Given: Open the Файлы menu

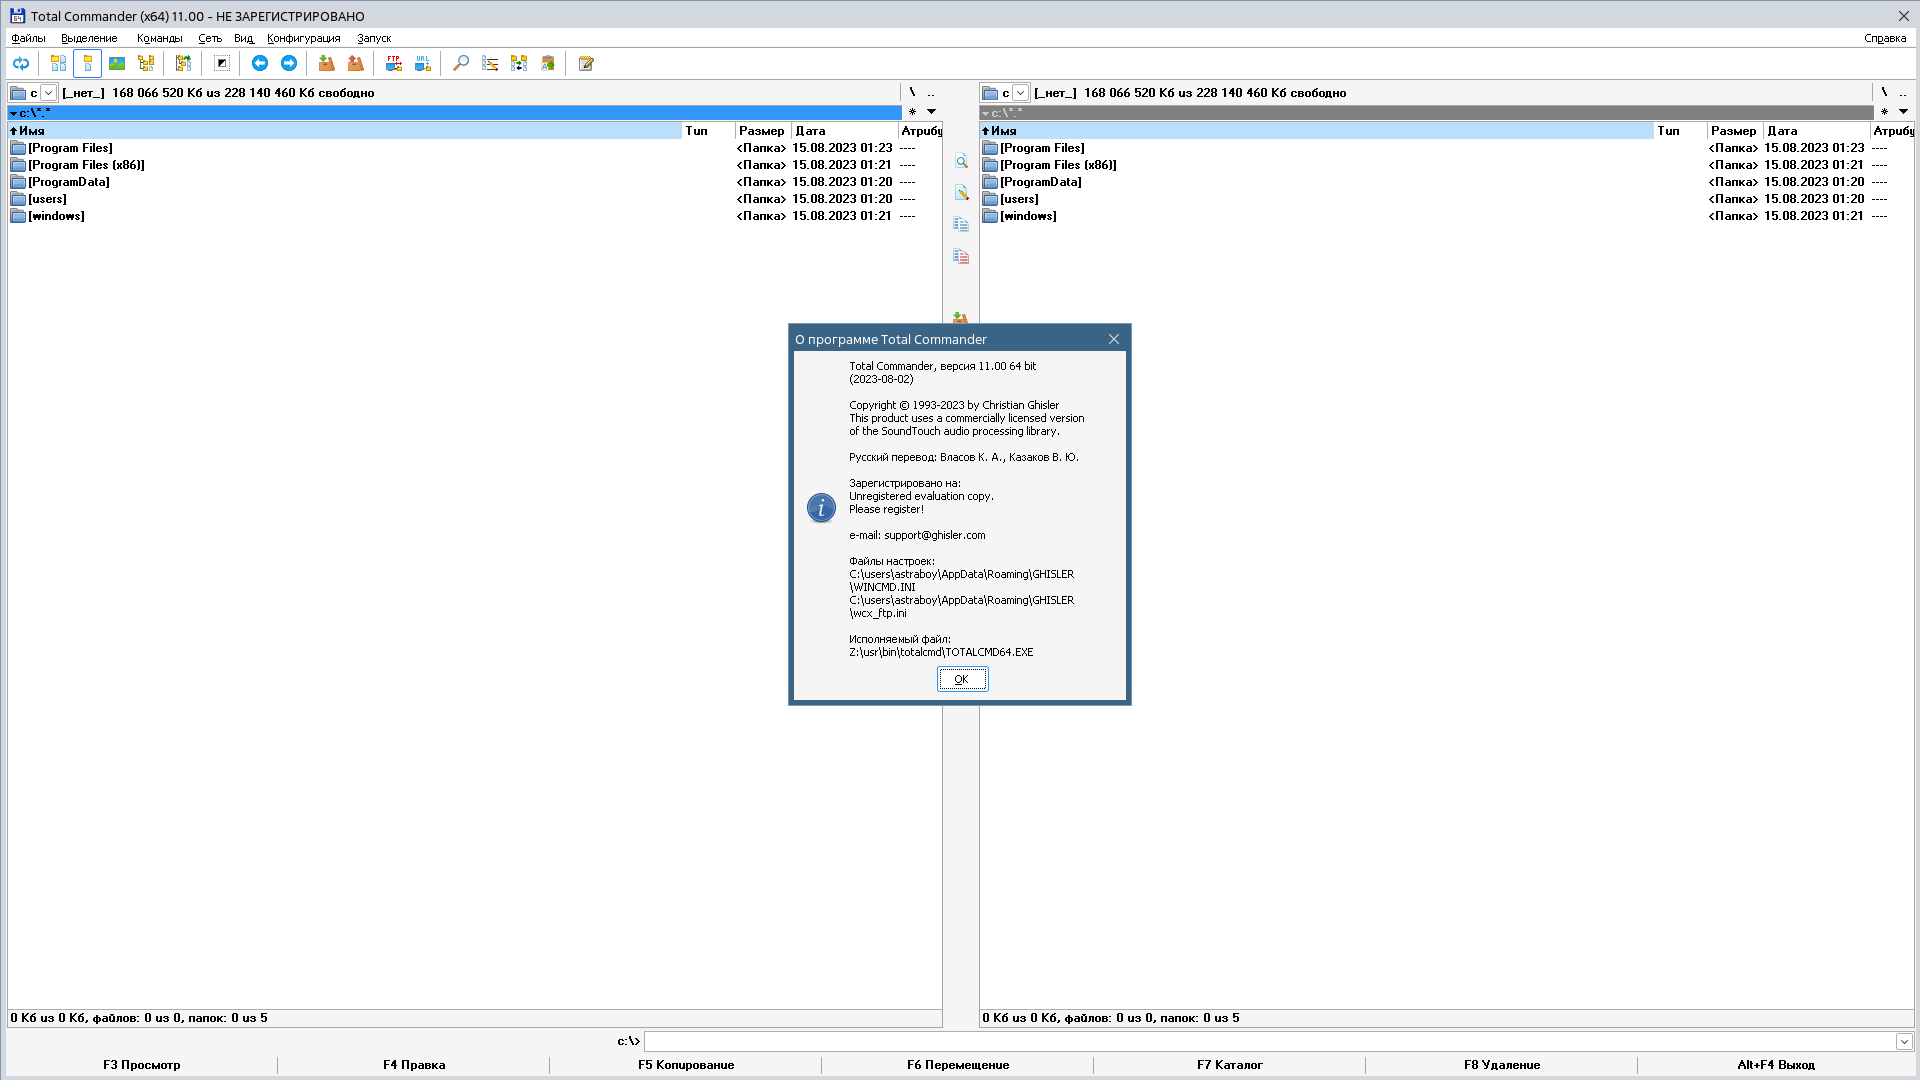Looking at the screenshot, I should pyautogui.click(x=28, y=38).
